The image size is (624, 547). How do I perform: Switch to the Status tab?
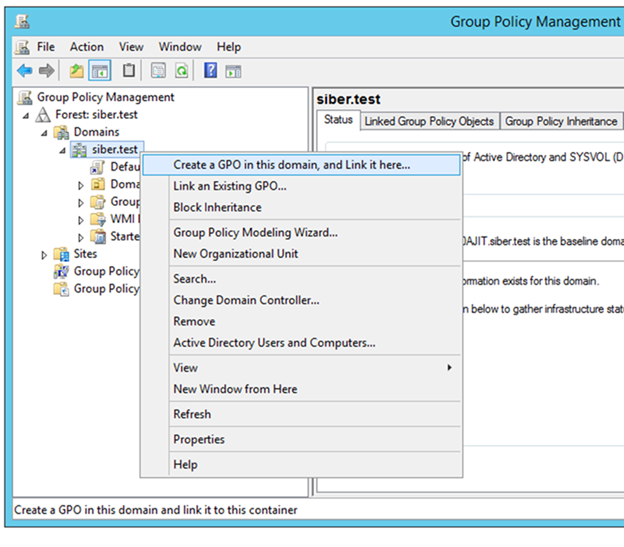[338, 120]
